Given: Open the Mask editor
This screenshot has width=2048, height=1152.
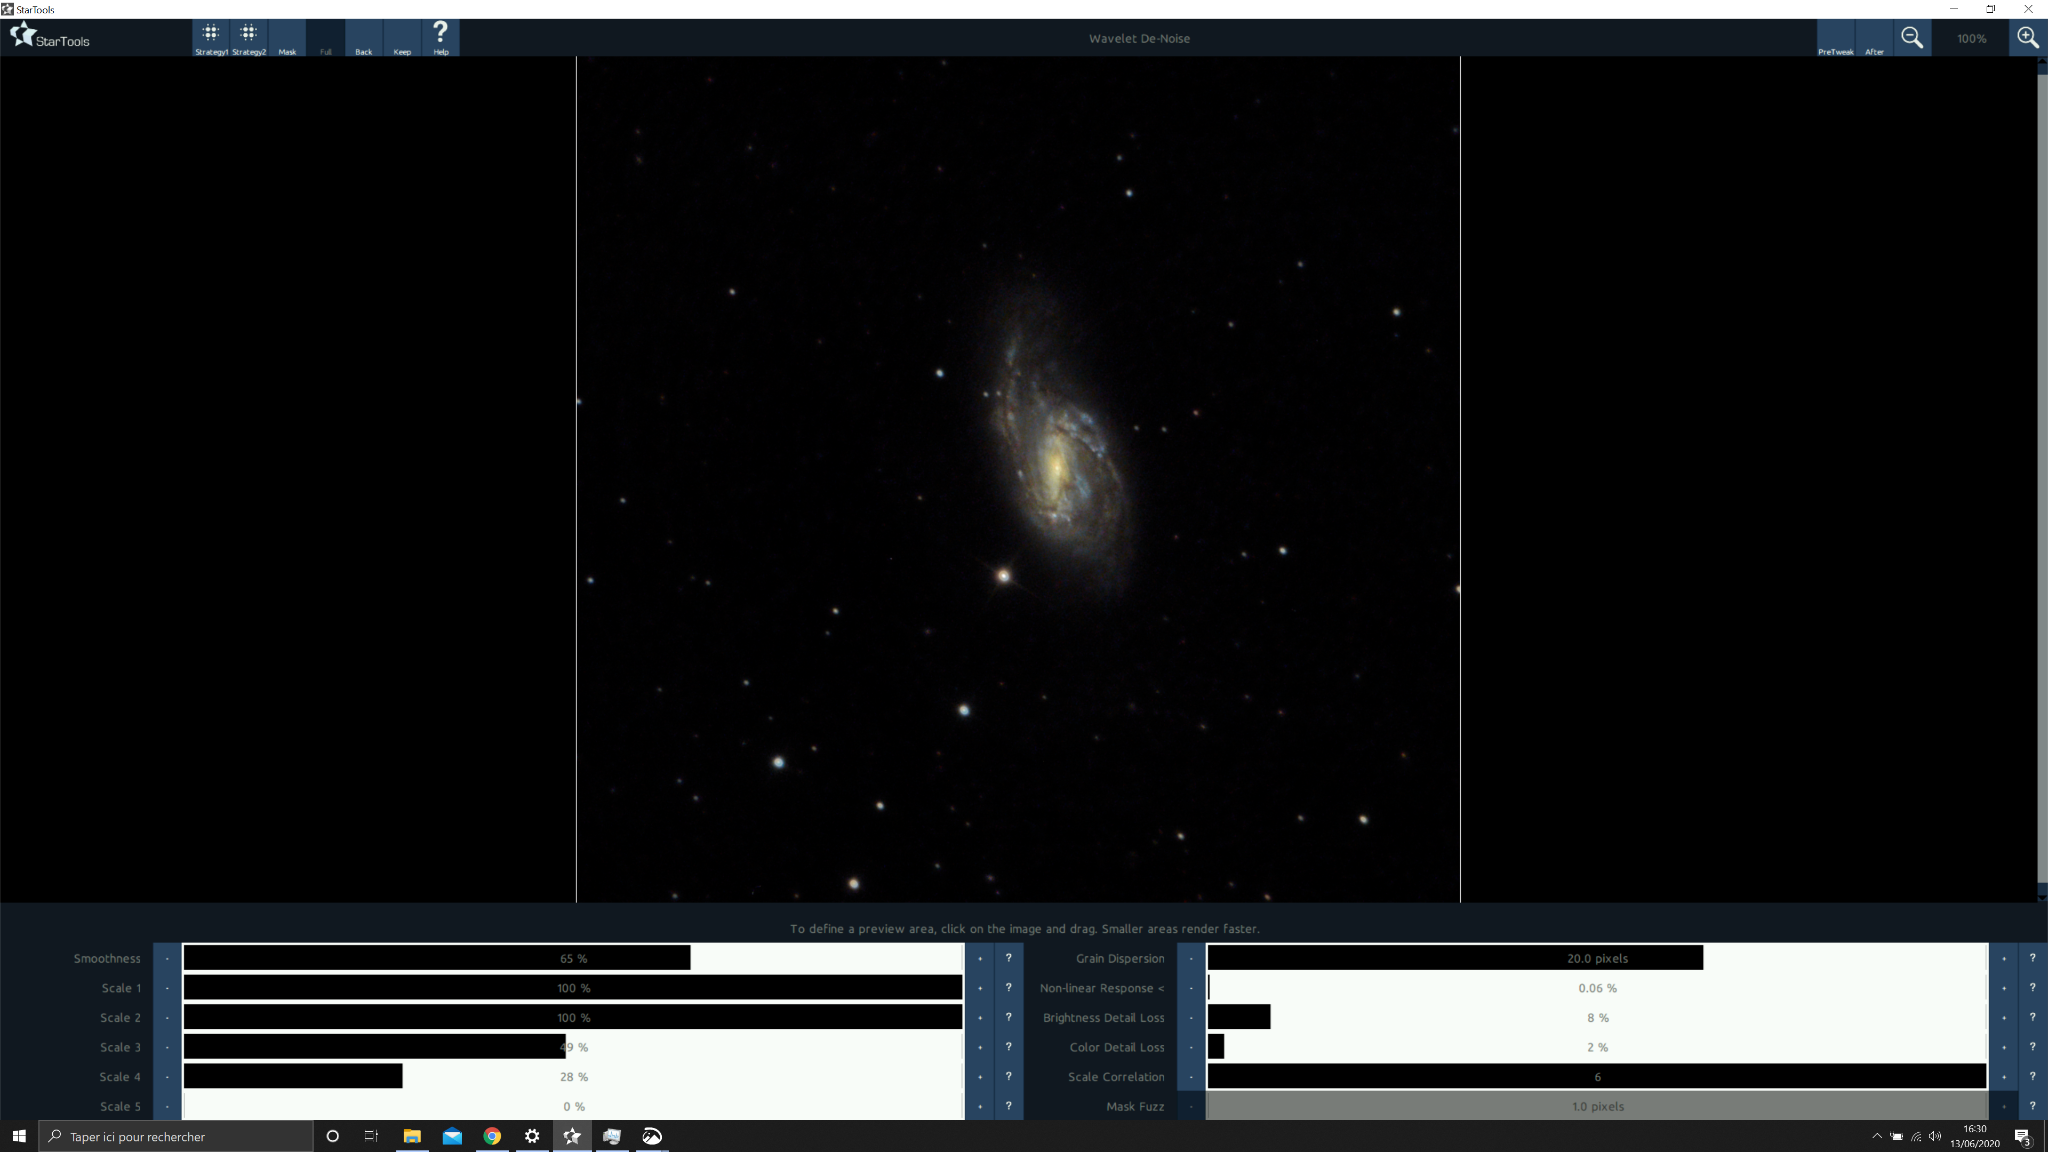Looking at the screenshot, I should (x=287, y=38).
